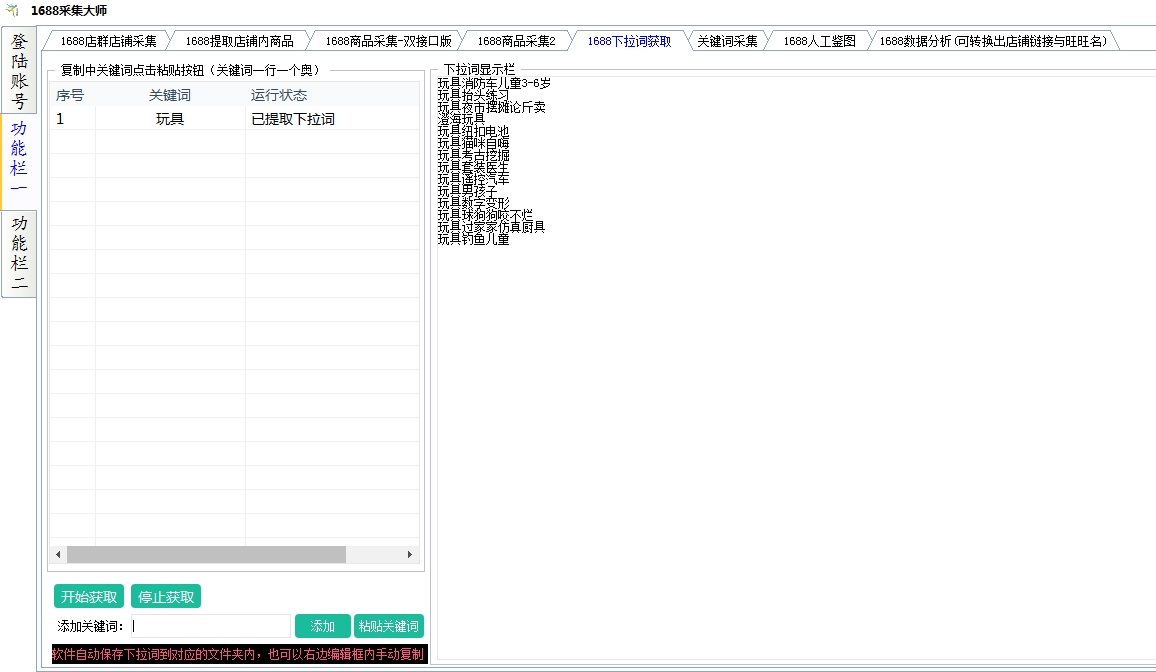Click the line 玩具过家家仿真厨具
Image resolution: width=1156 pixels, height=672 pixels.
pos(492,226)
